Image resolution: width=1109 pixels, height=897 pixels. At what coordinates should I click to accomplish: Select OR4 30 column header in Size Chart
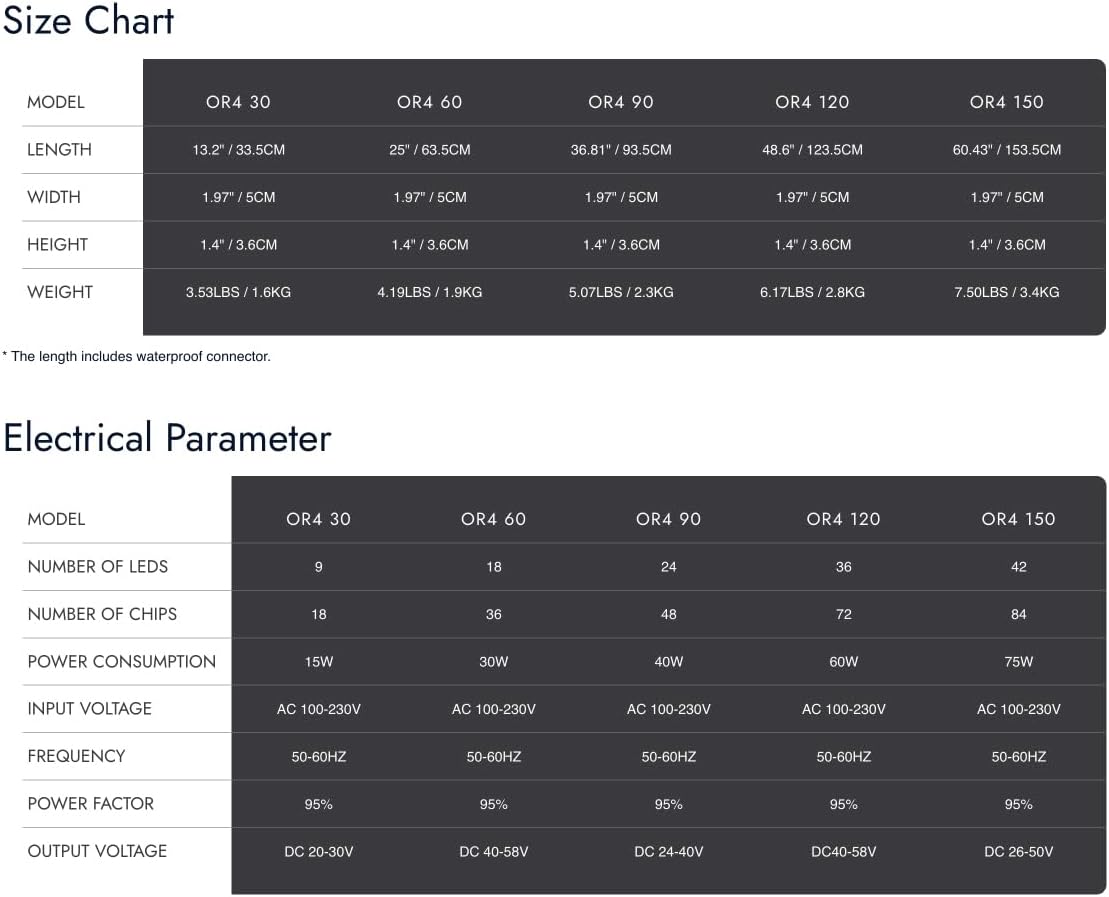[238, 102]
